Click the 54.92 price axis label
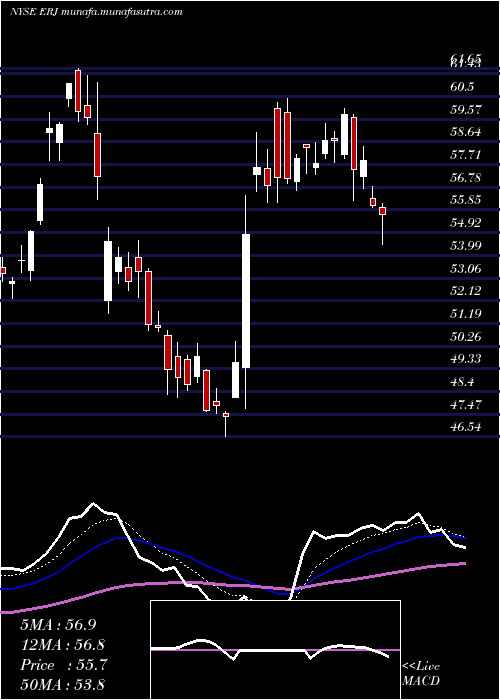500x700 pixels. click(466, 222)
